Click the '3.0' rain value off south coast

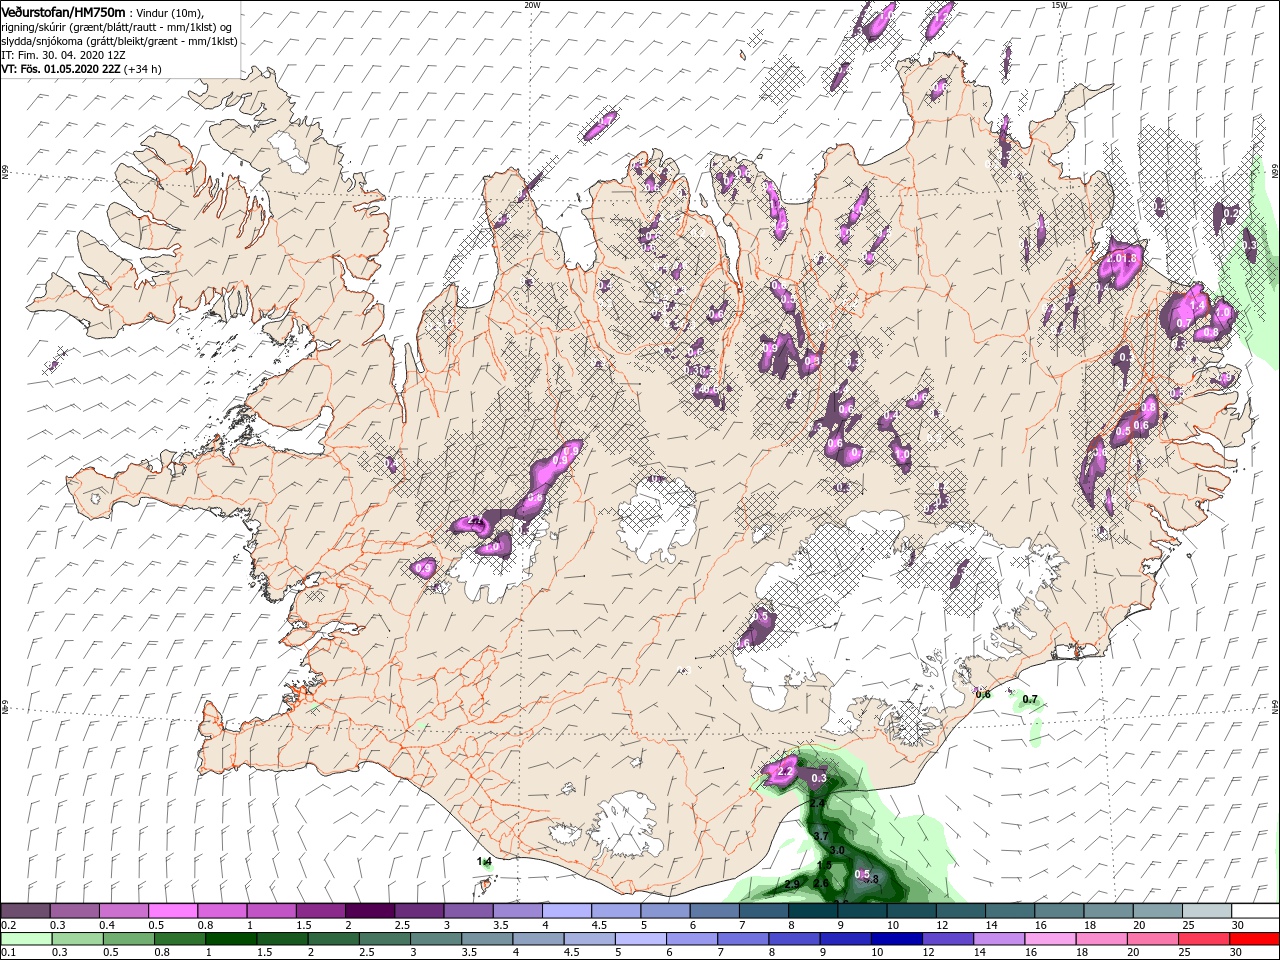838,850
